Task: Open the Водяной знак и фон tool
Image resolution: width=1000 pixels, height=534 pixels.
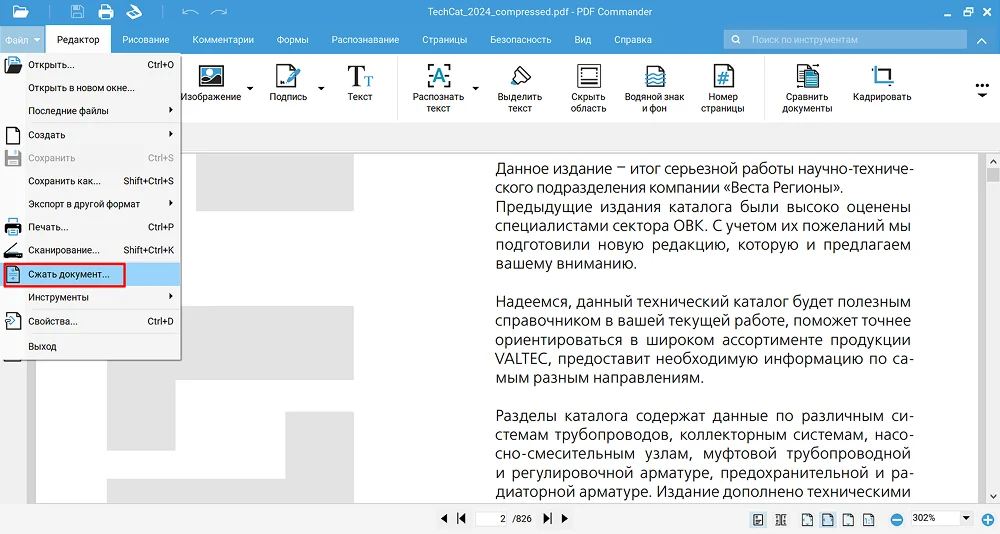Action: pos(654,78)
